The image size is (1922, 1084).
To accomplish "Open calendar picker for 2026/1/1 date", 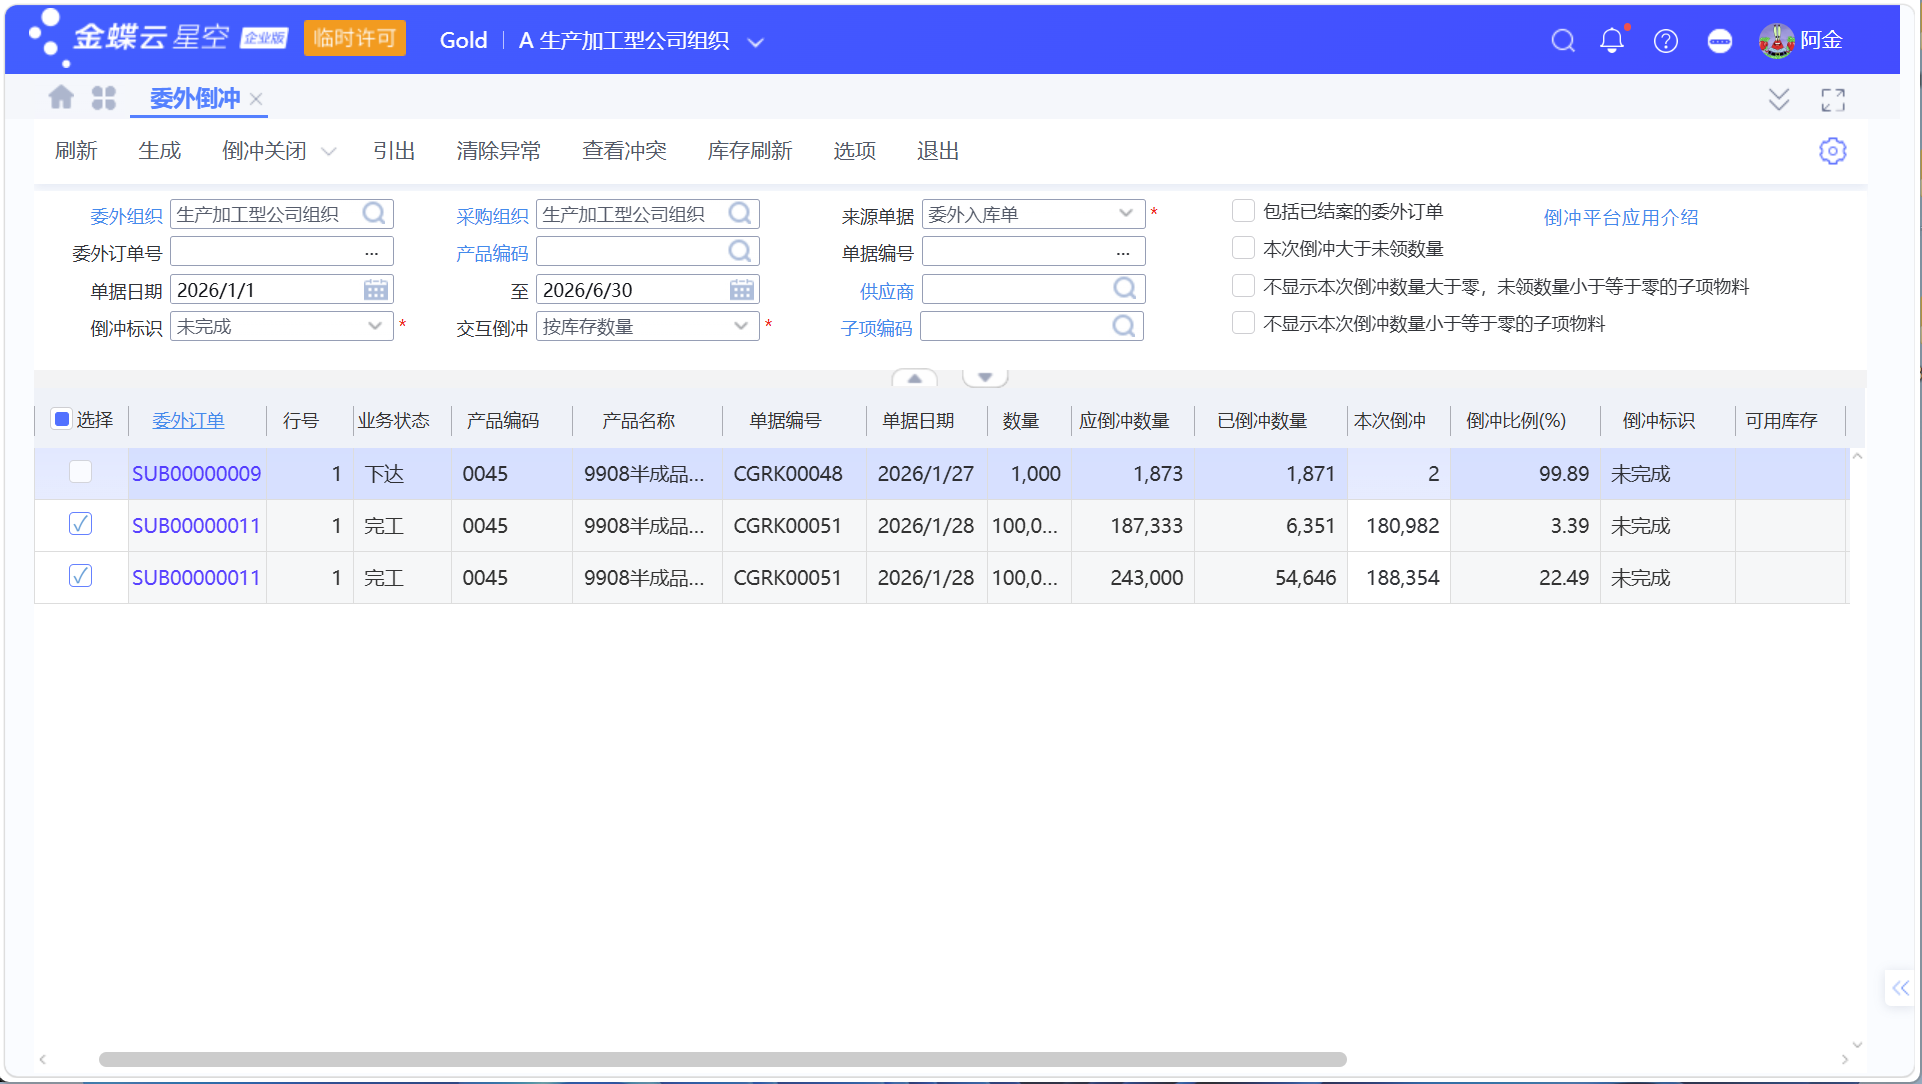I will (376, 290).
